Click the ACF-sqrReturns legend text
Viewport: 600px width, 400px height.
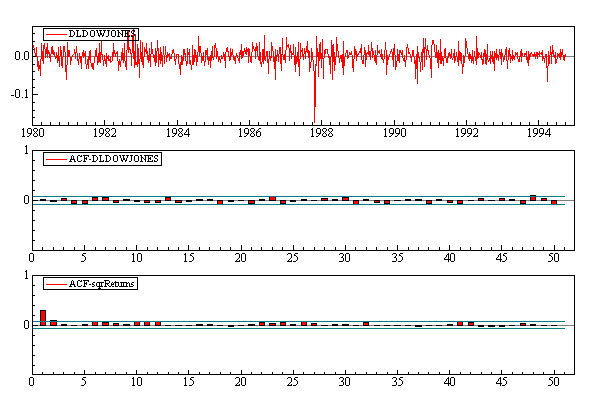(x=101, y=284)
